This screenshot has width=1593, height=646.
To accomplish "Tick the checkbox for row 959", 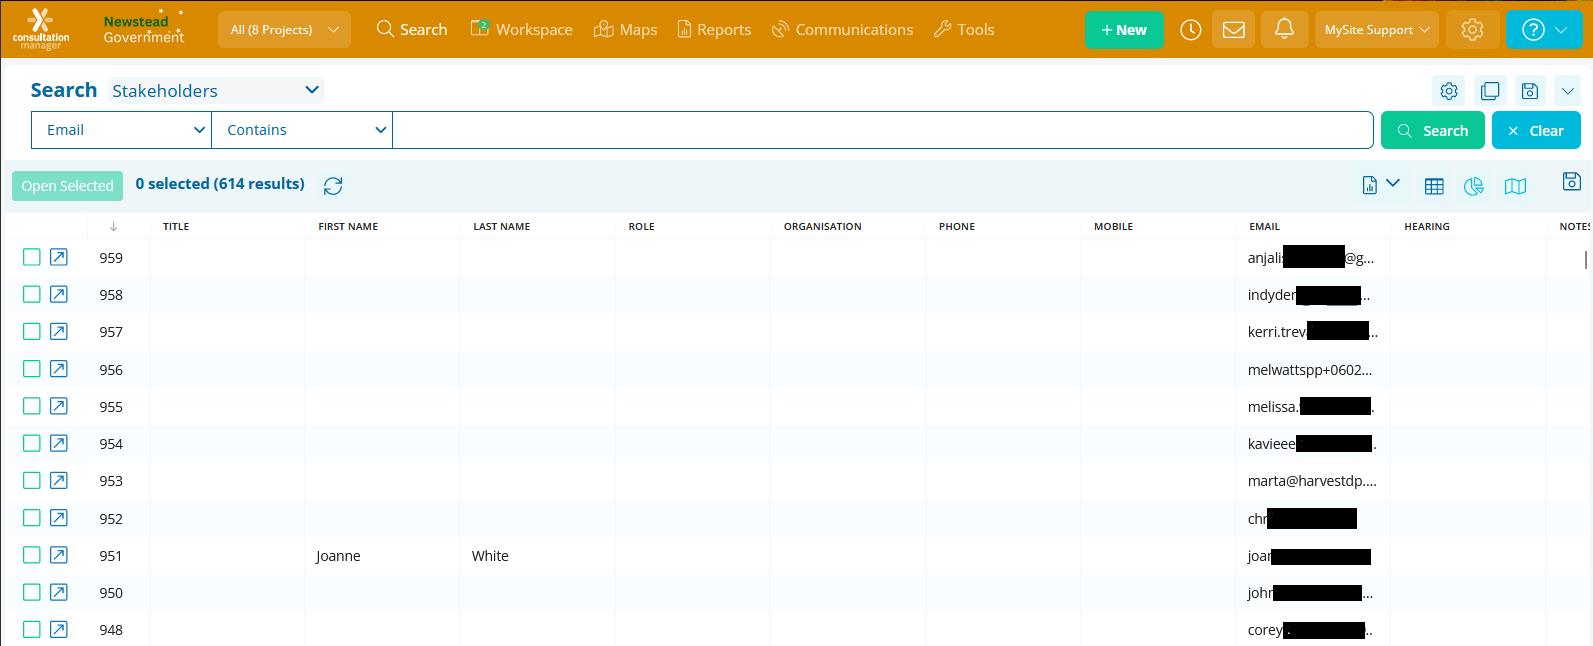I will click(32, 257).
